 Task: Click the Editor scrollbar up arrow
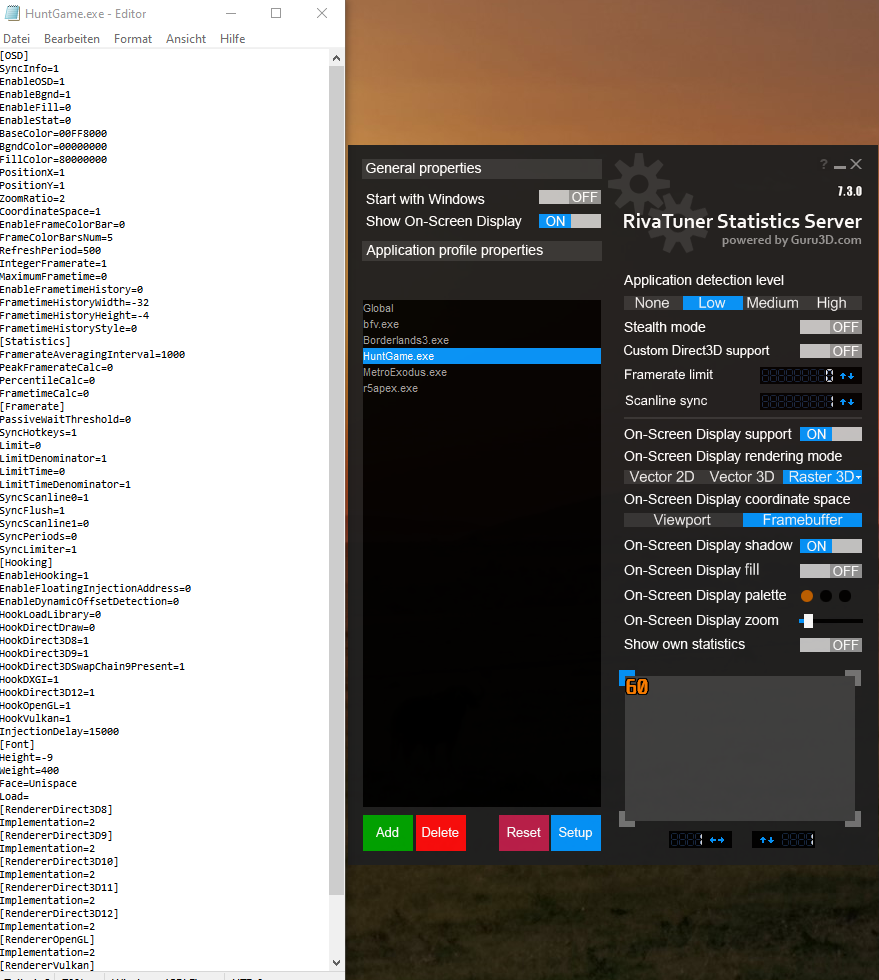click(336, 58)
